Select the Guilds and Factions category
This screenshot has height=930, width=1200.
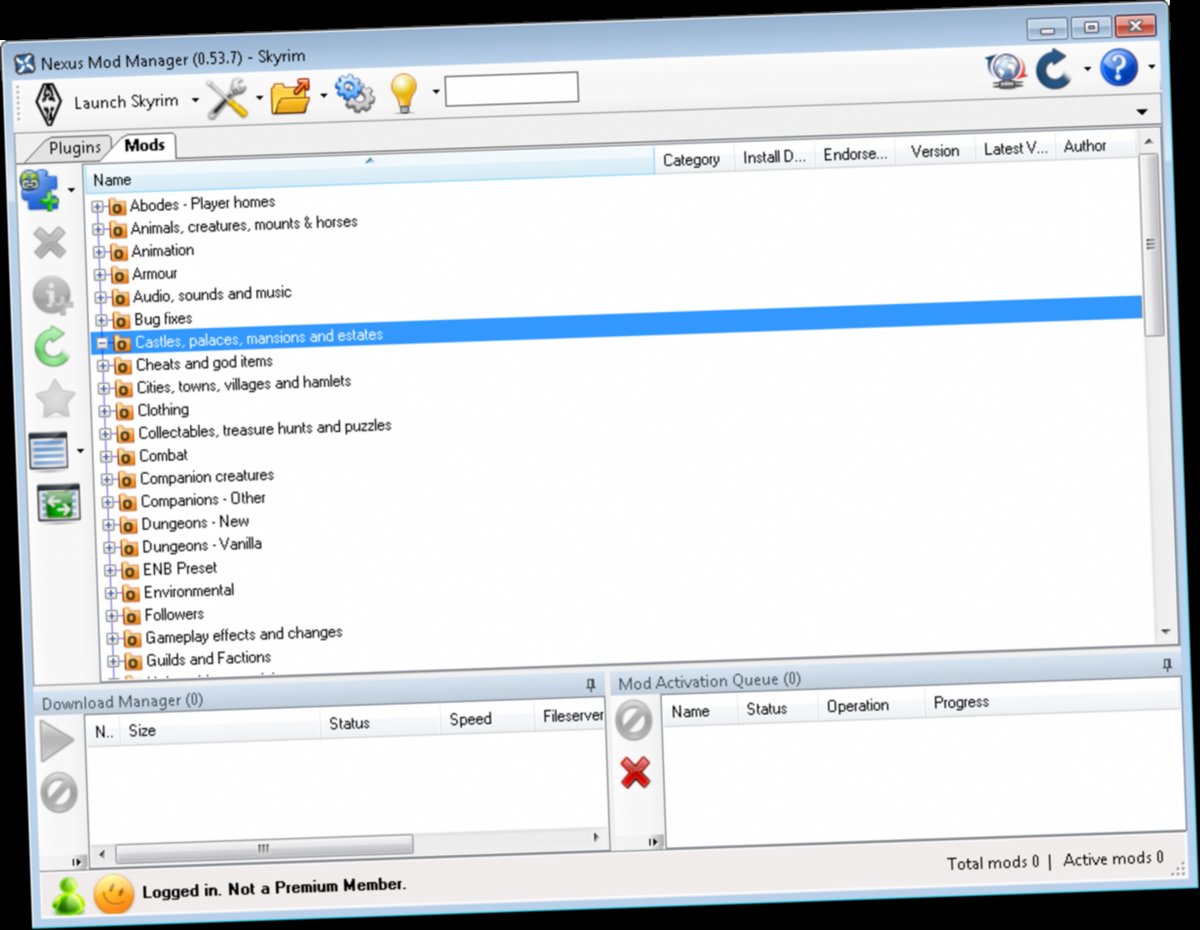click(x=209, y=659)
